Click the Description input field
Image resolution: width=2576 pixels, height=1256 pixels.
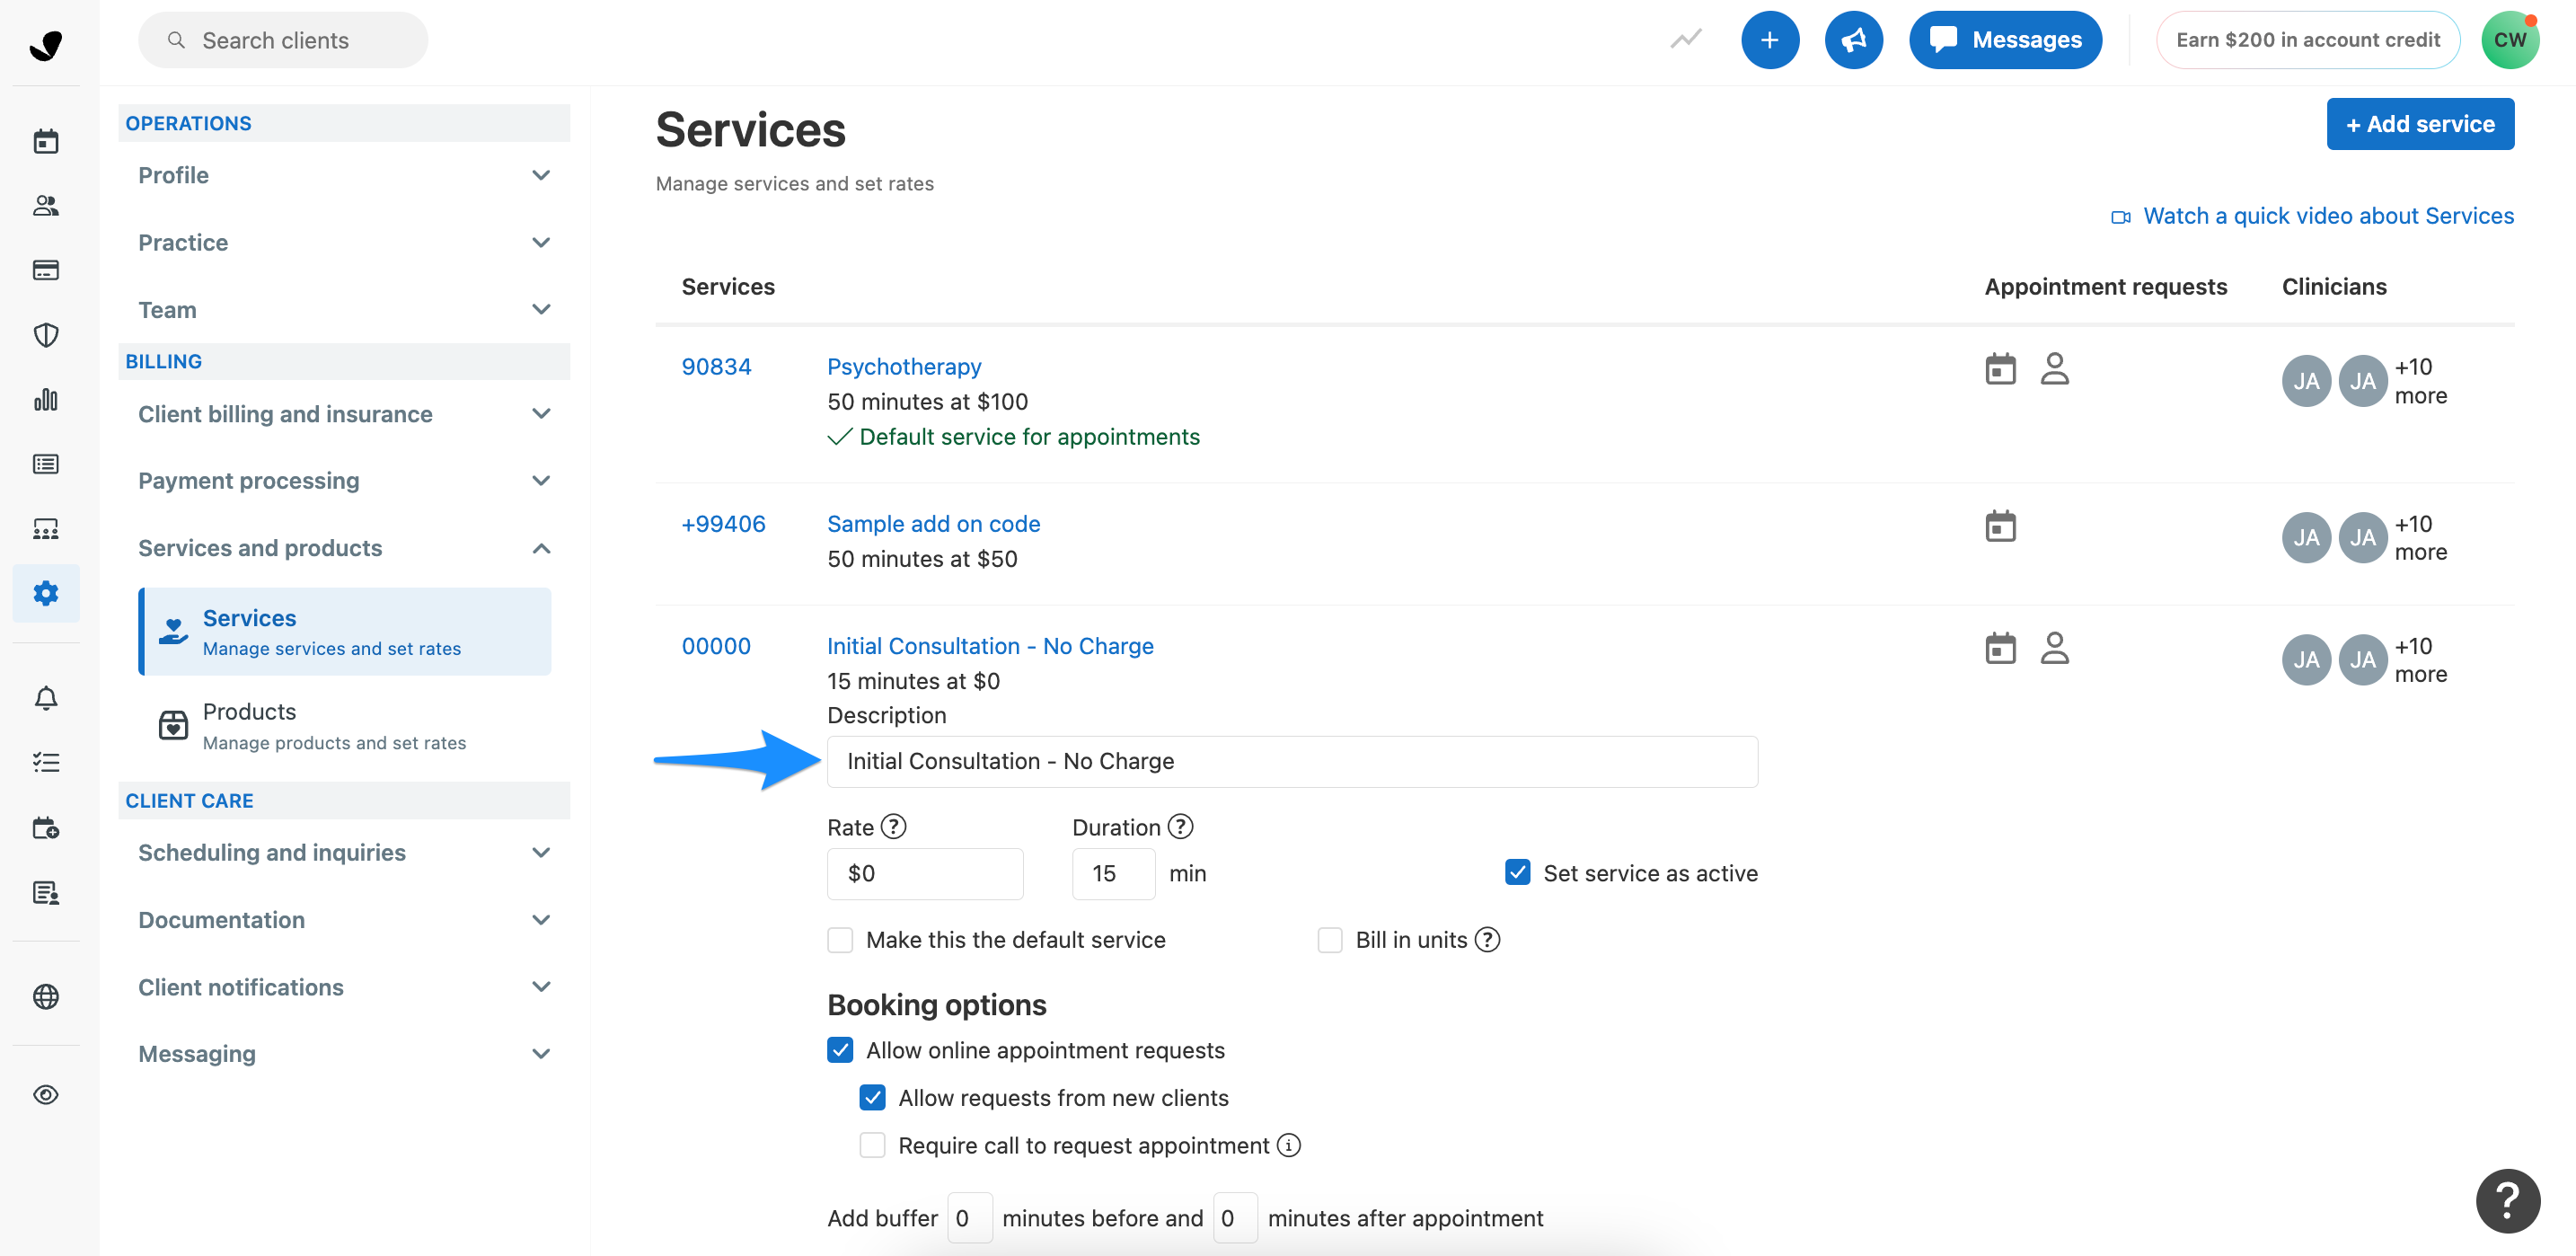pos(1292,762)
